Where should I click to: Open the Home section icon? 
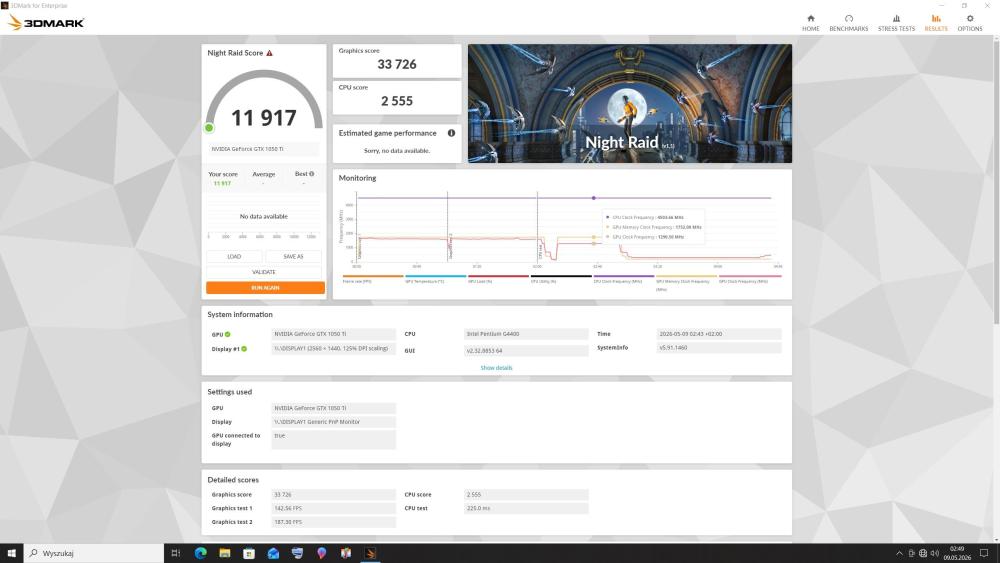click(811, 18)
